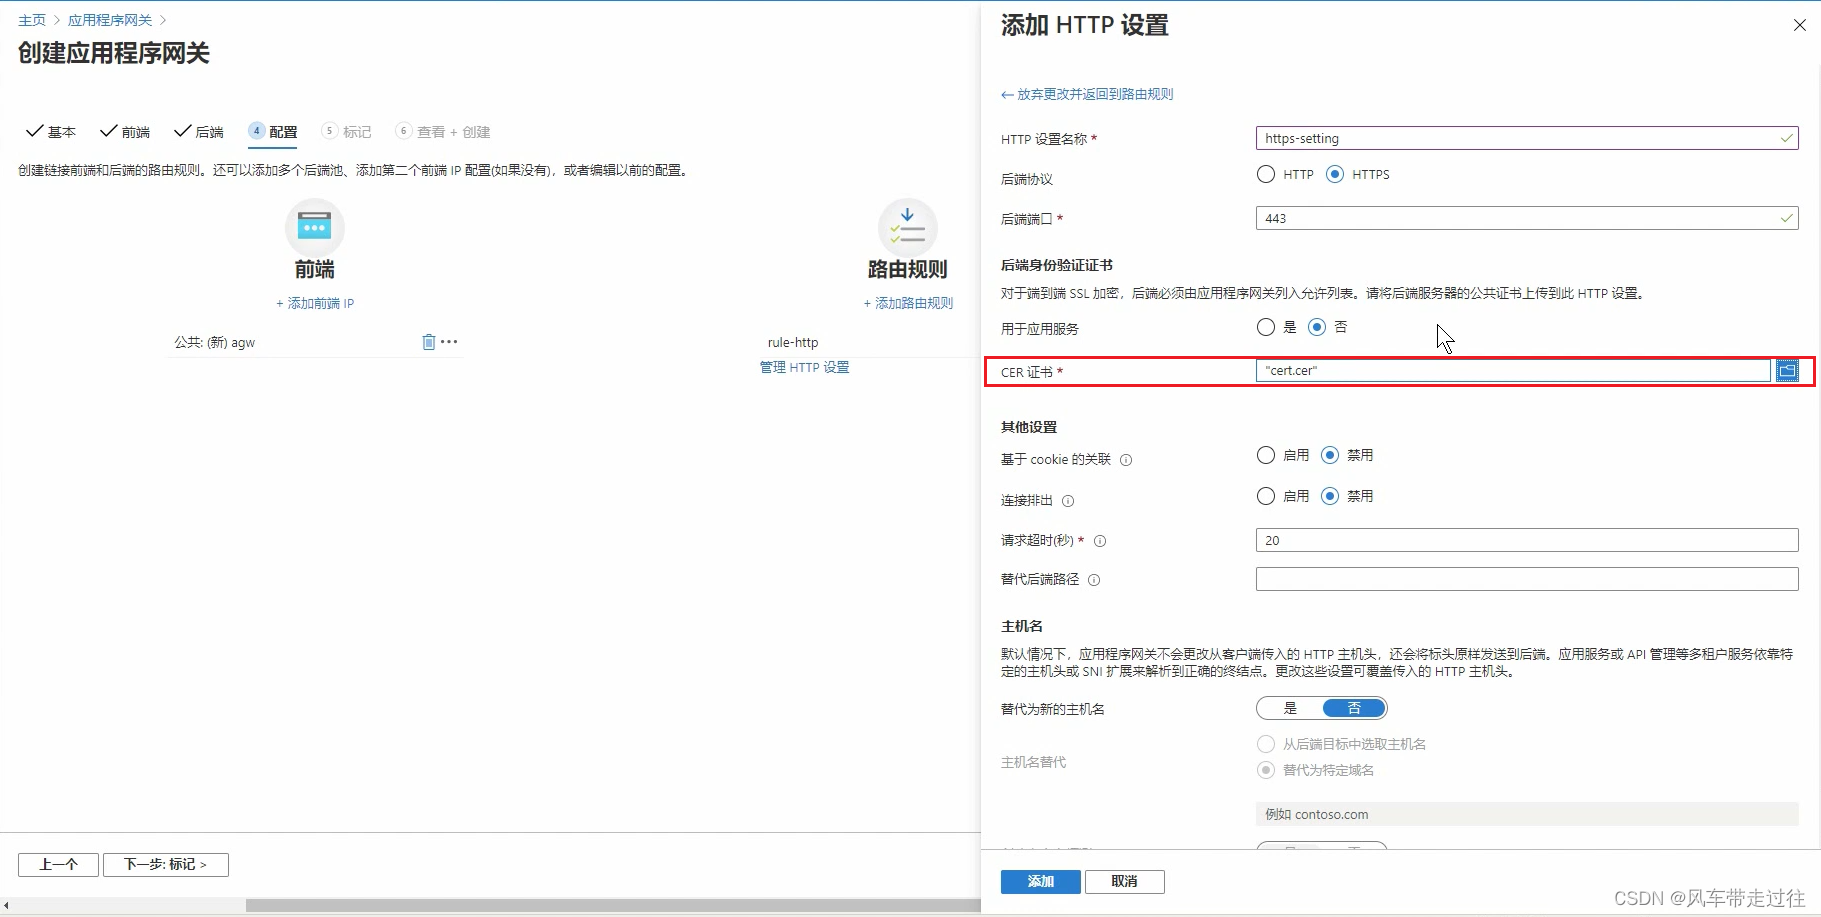
Task: Choose 否 for use with App Service
Action: pyautogui.click(x=1317, y=327)
